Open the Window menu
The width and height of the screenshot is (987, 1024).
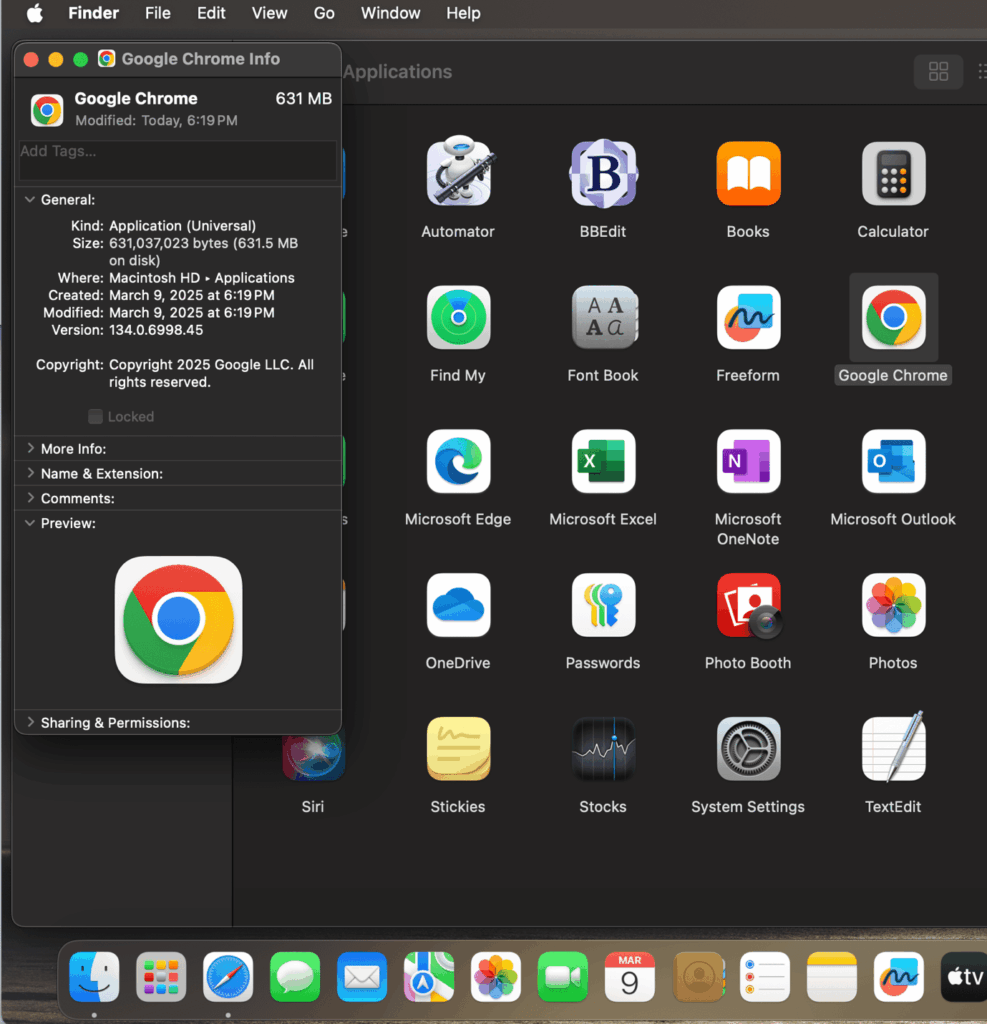[x=390, y=13]
